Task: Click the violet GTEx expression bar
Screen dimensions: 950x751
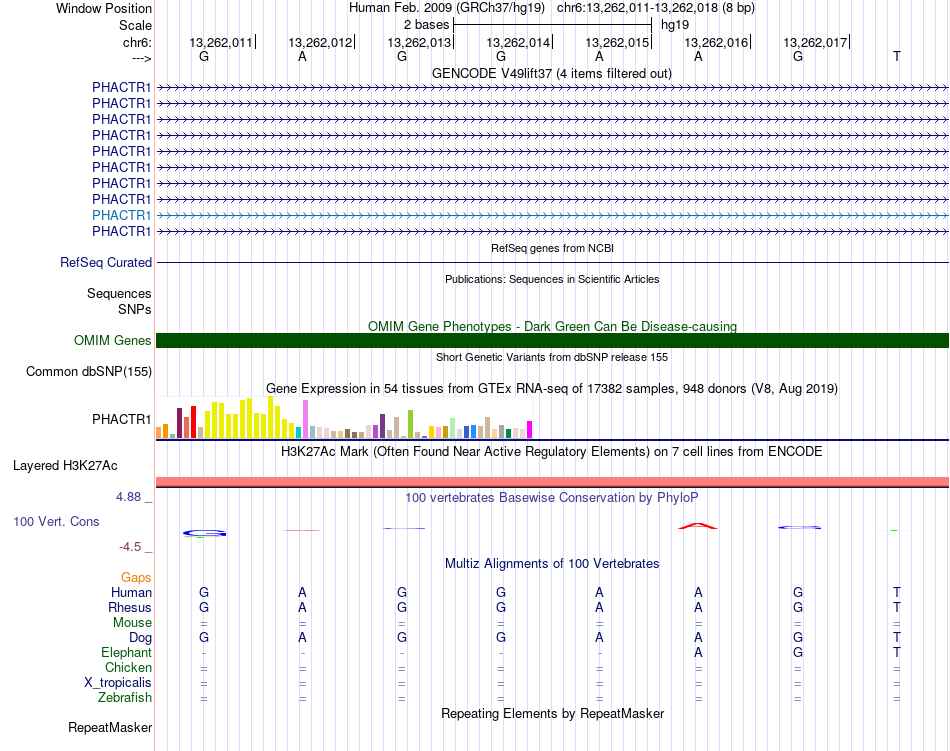Action: tap(305, 419)
